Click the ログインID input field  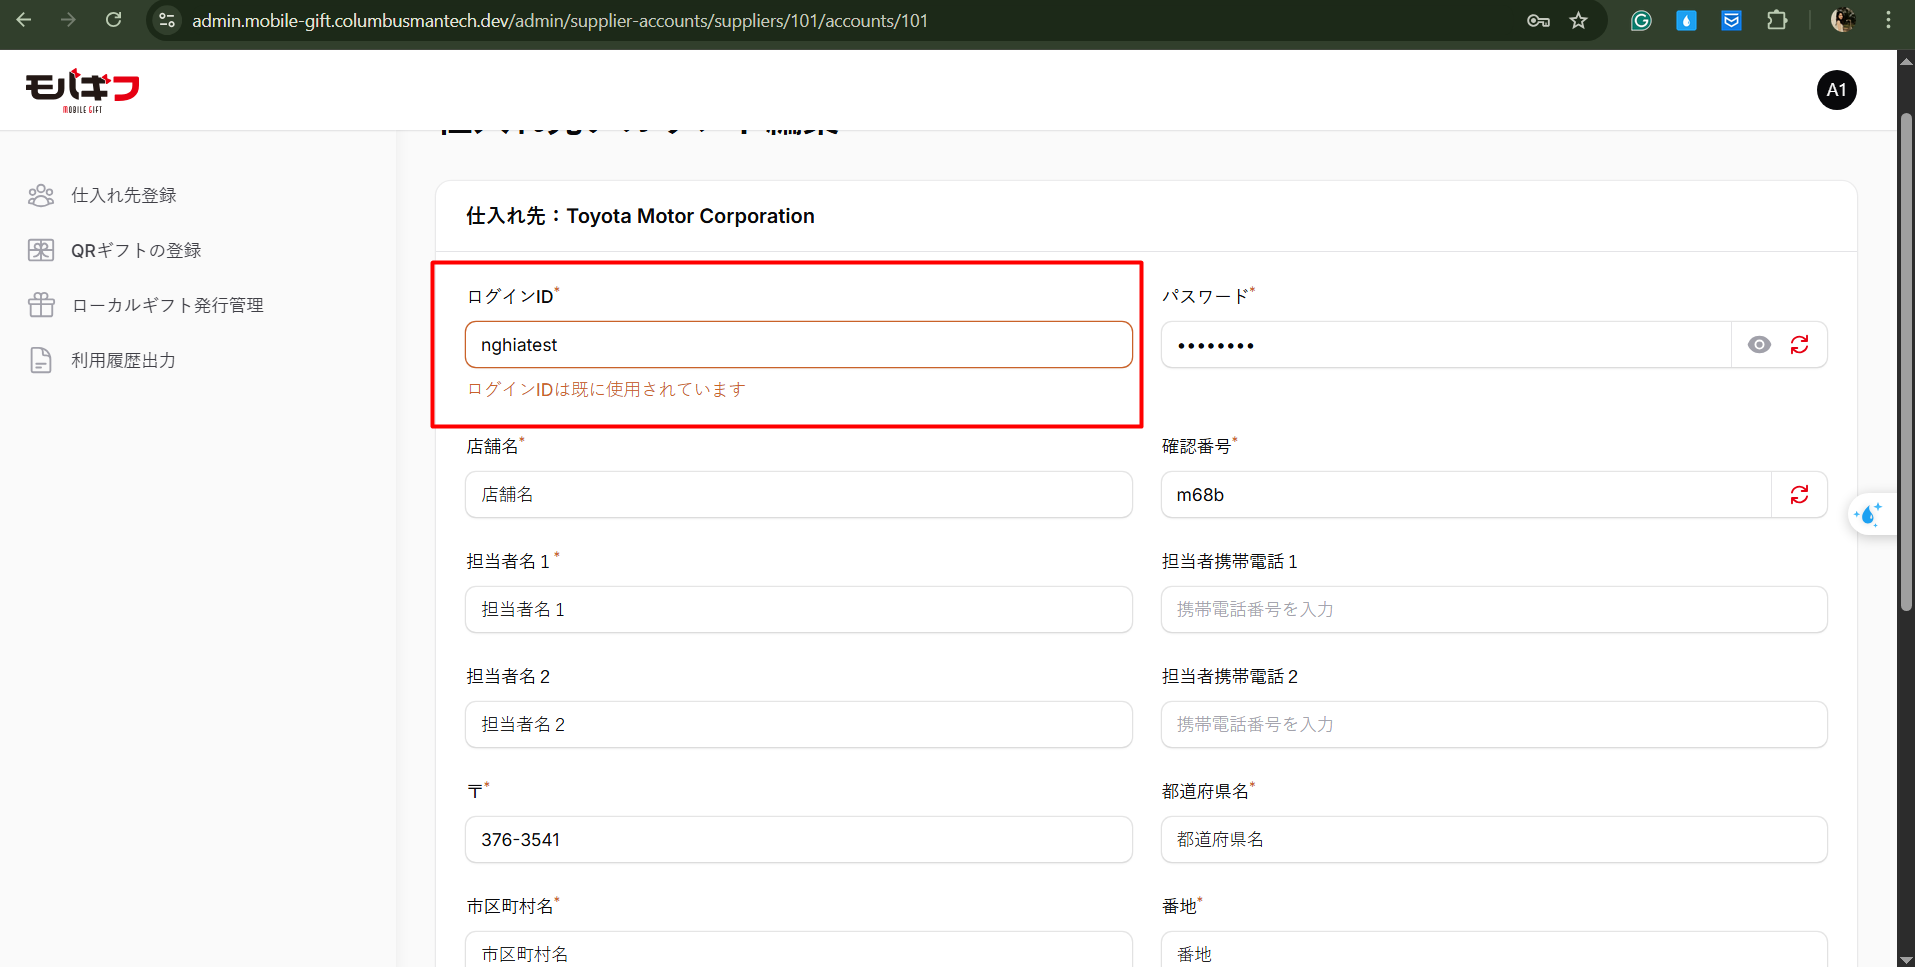[x=798, y=345]
